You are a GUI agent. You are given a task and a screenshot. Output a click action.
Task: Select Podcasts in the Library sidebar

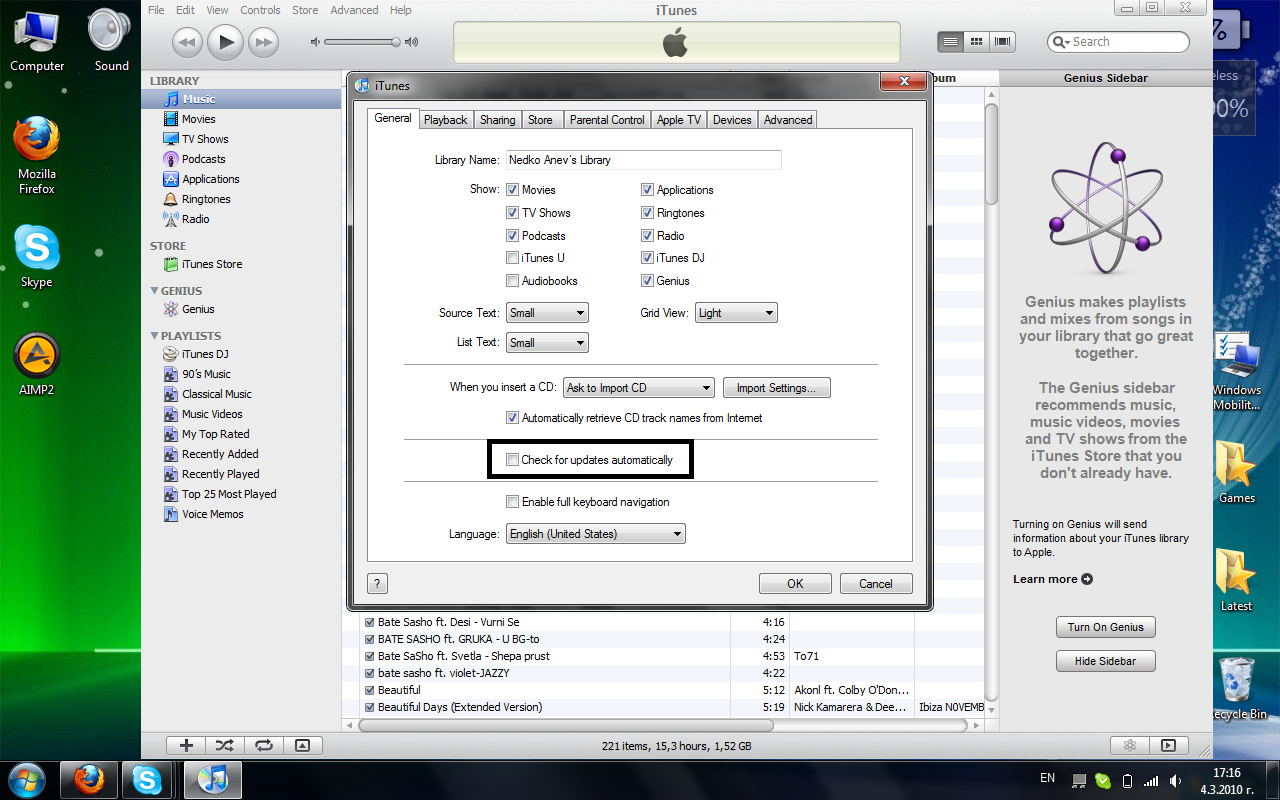[203, 159]
